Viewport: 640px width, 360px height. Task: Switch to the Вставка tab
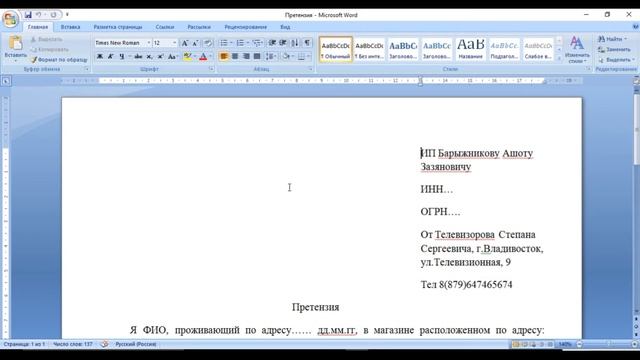[x=70, y=27]
